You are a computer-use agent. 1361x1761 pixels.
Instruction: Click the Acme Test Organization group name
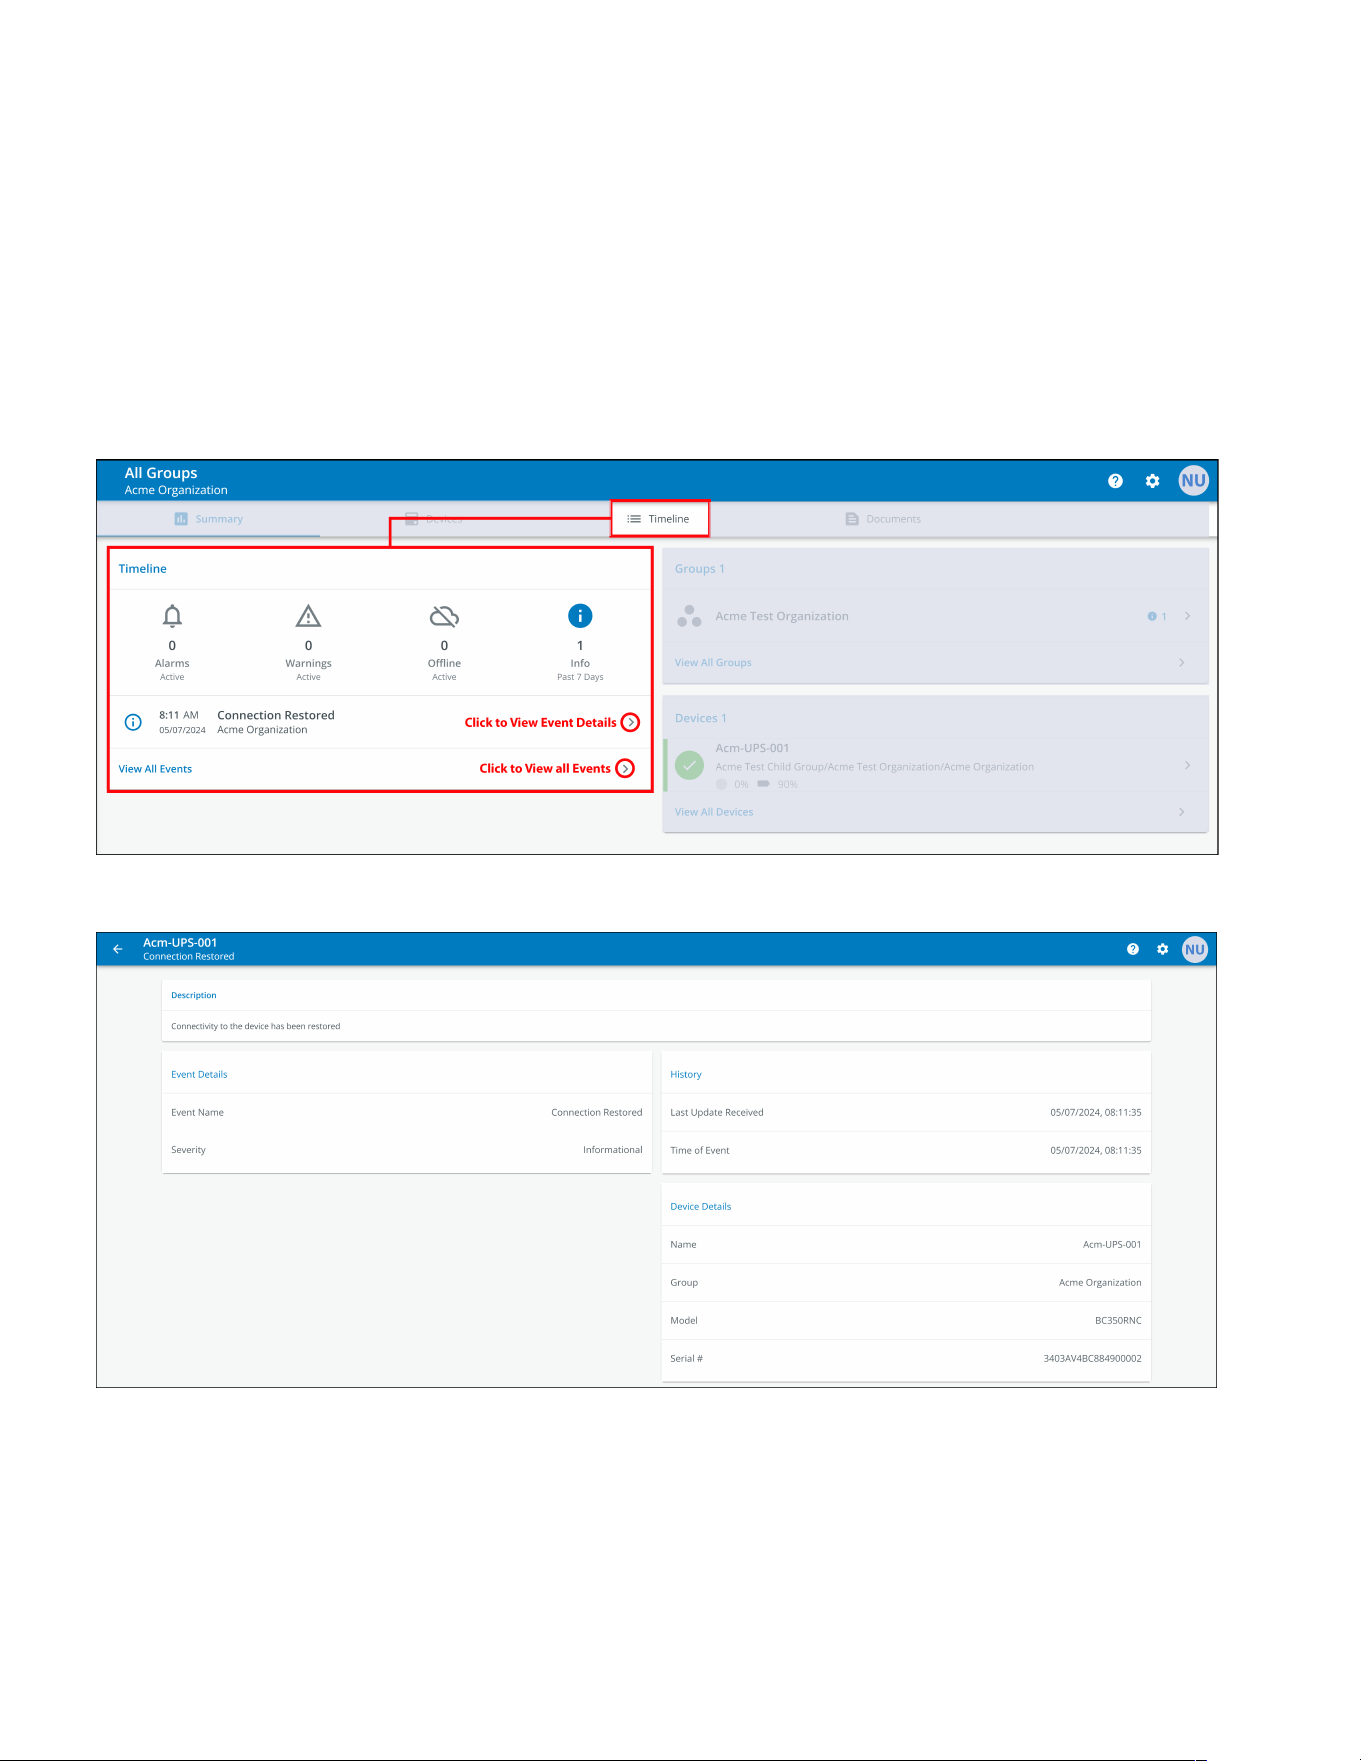point(782,616)
